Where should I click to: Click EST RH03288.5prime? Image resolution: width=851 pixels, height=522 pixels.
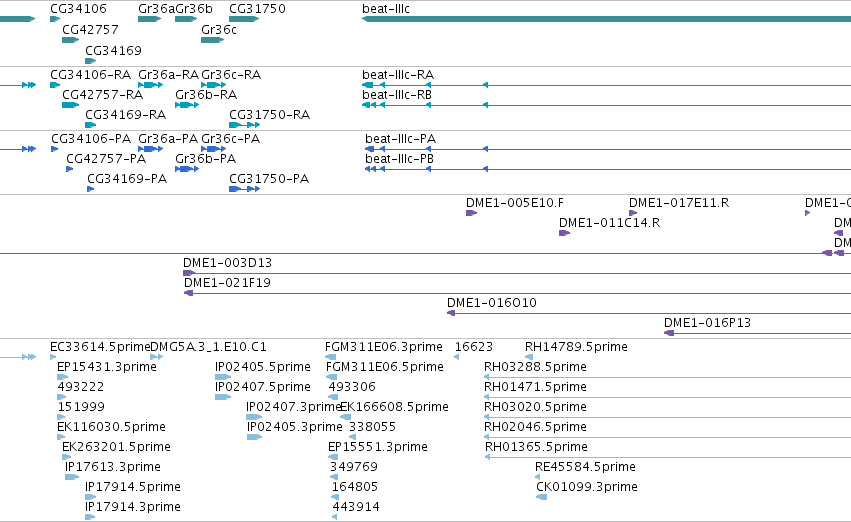pyautogui.click(x=668, y=377)
